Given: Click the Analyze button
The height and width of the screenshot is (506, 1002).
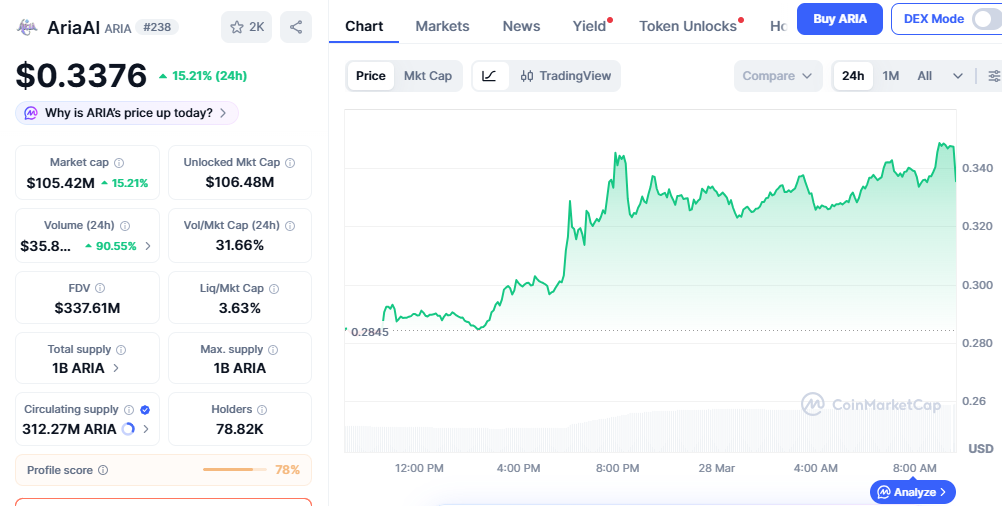Looking at the screenshot, I should click(913, 492).
